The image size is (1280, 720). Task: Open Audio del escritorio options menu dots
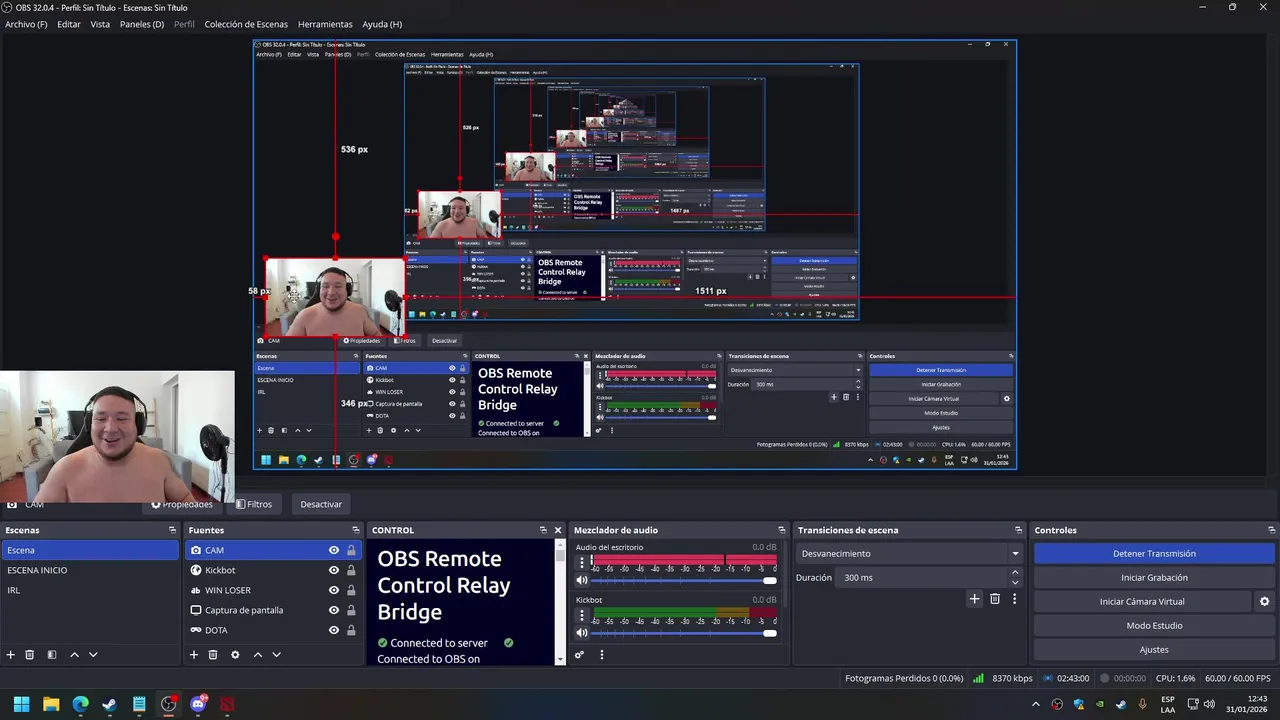pyautogui.click(x=582, y=562)
